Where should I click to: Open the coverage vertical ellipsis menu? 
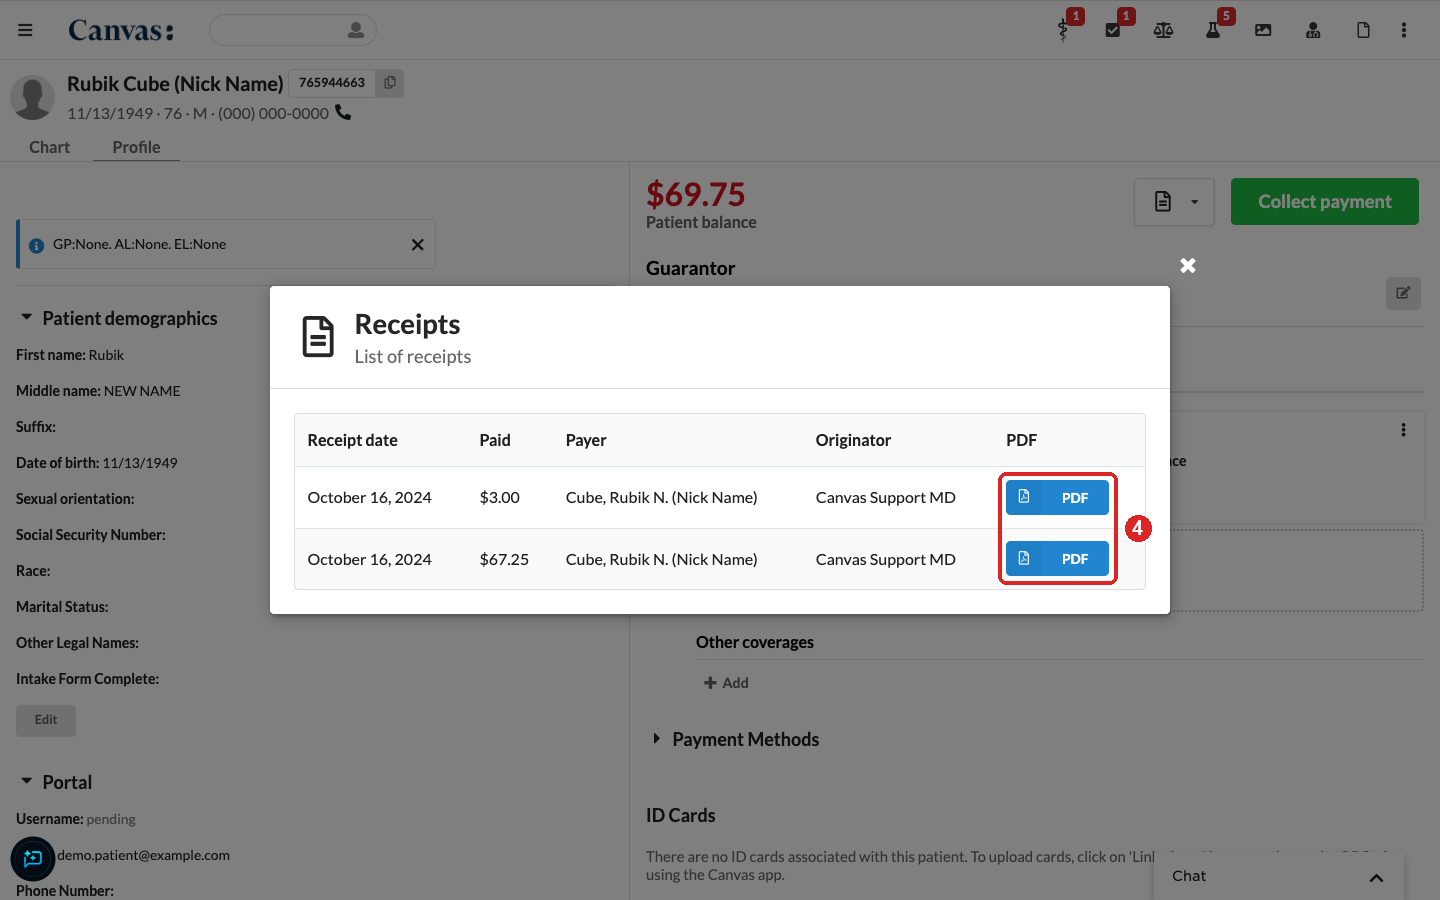click(1404, 430)
